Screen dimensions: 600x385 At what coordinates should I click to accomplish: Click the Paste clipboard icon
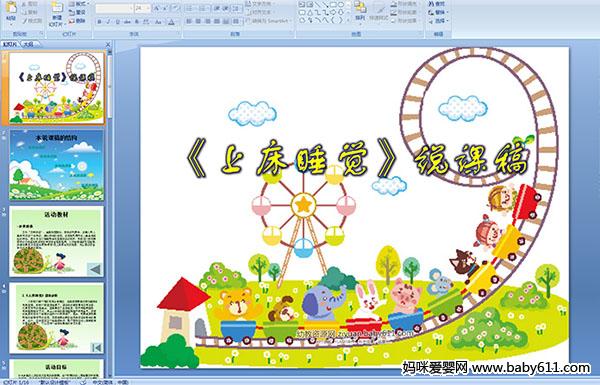click(11, 8)
